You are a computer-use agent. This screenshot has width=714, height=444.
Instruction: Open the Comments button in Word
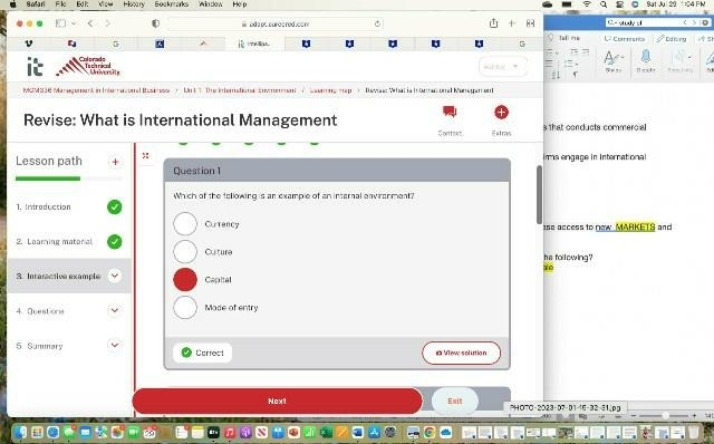click(x=624, y=39)
